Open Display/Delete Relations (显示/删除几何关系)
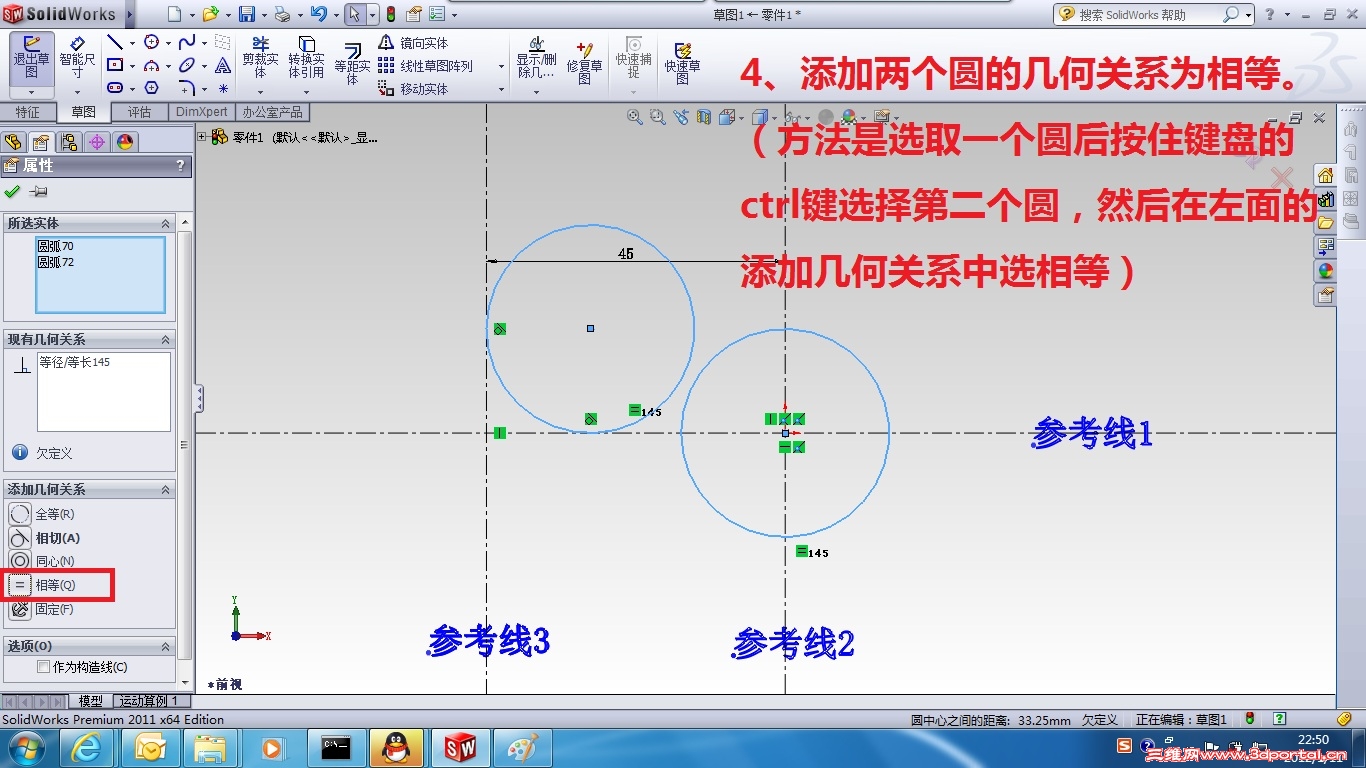Image resolution: width=1366 pixels, height=768 pixels. pyautogui.click(x=536, y=58)
